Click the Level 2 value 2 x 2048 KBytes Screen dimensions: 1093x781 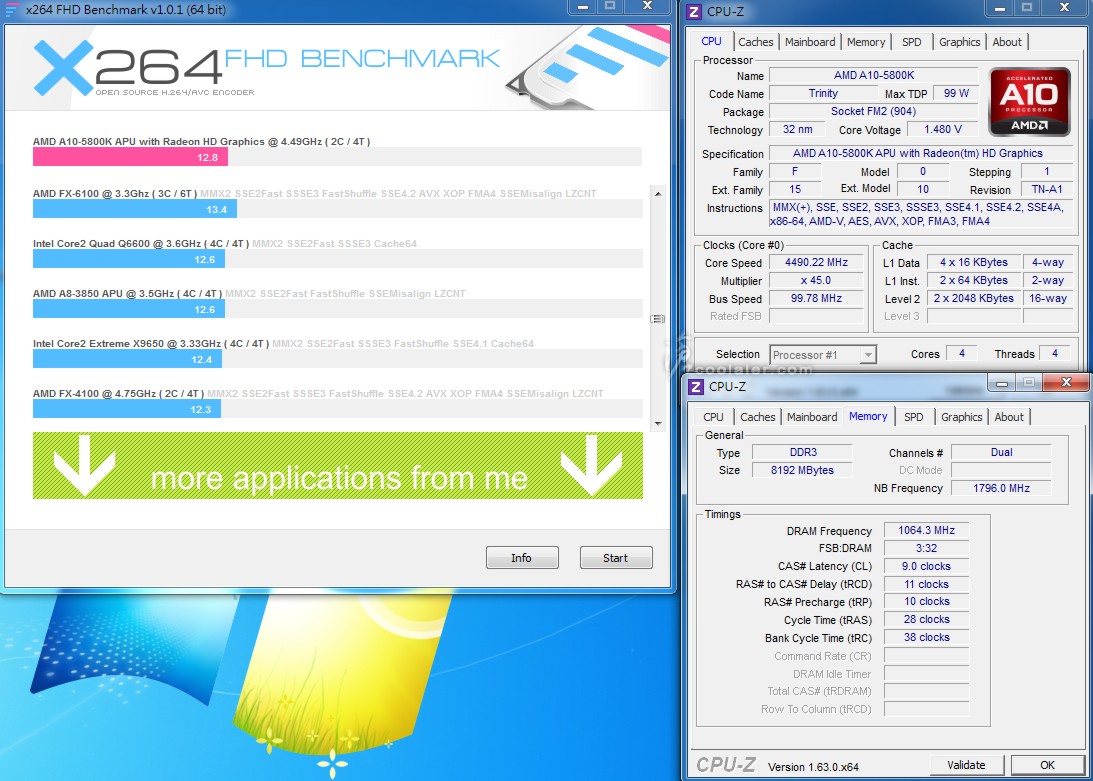click(x=973, y=298)
